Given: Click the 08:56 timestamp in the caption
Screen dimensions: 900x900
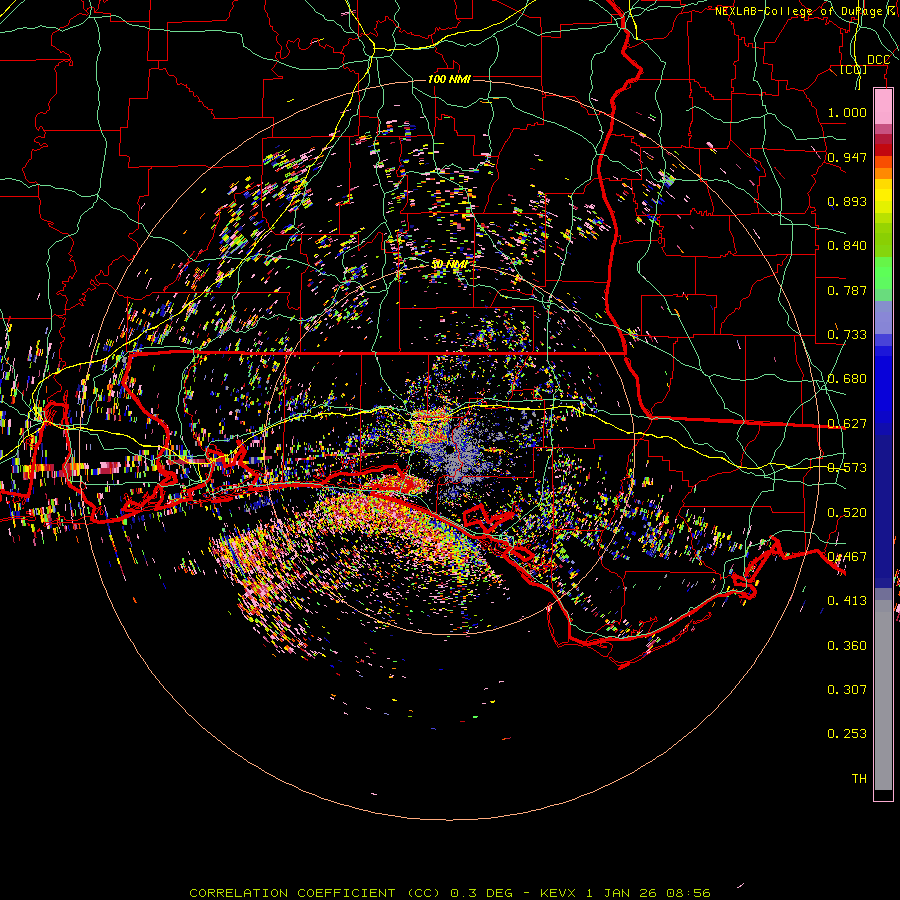Looking at the screenshot, I should point(688,893).
